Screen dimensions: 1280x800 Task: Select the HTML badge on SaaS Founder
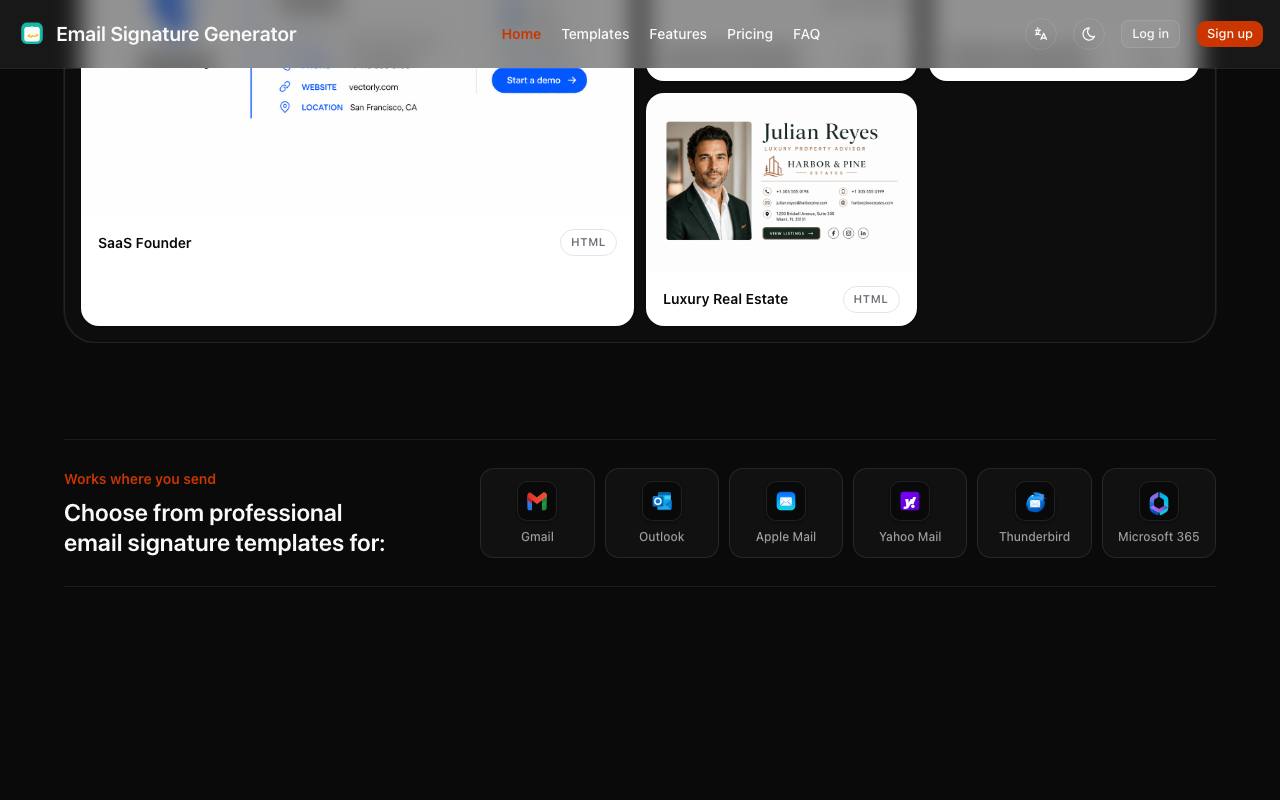point(588,242)
